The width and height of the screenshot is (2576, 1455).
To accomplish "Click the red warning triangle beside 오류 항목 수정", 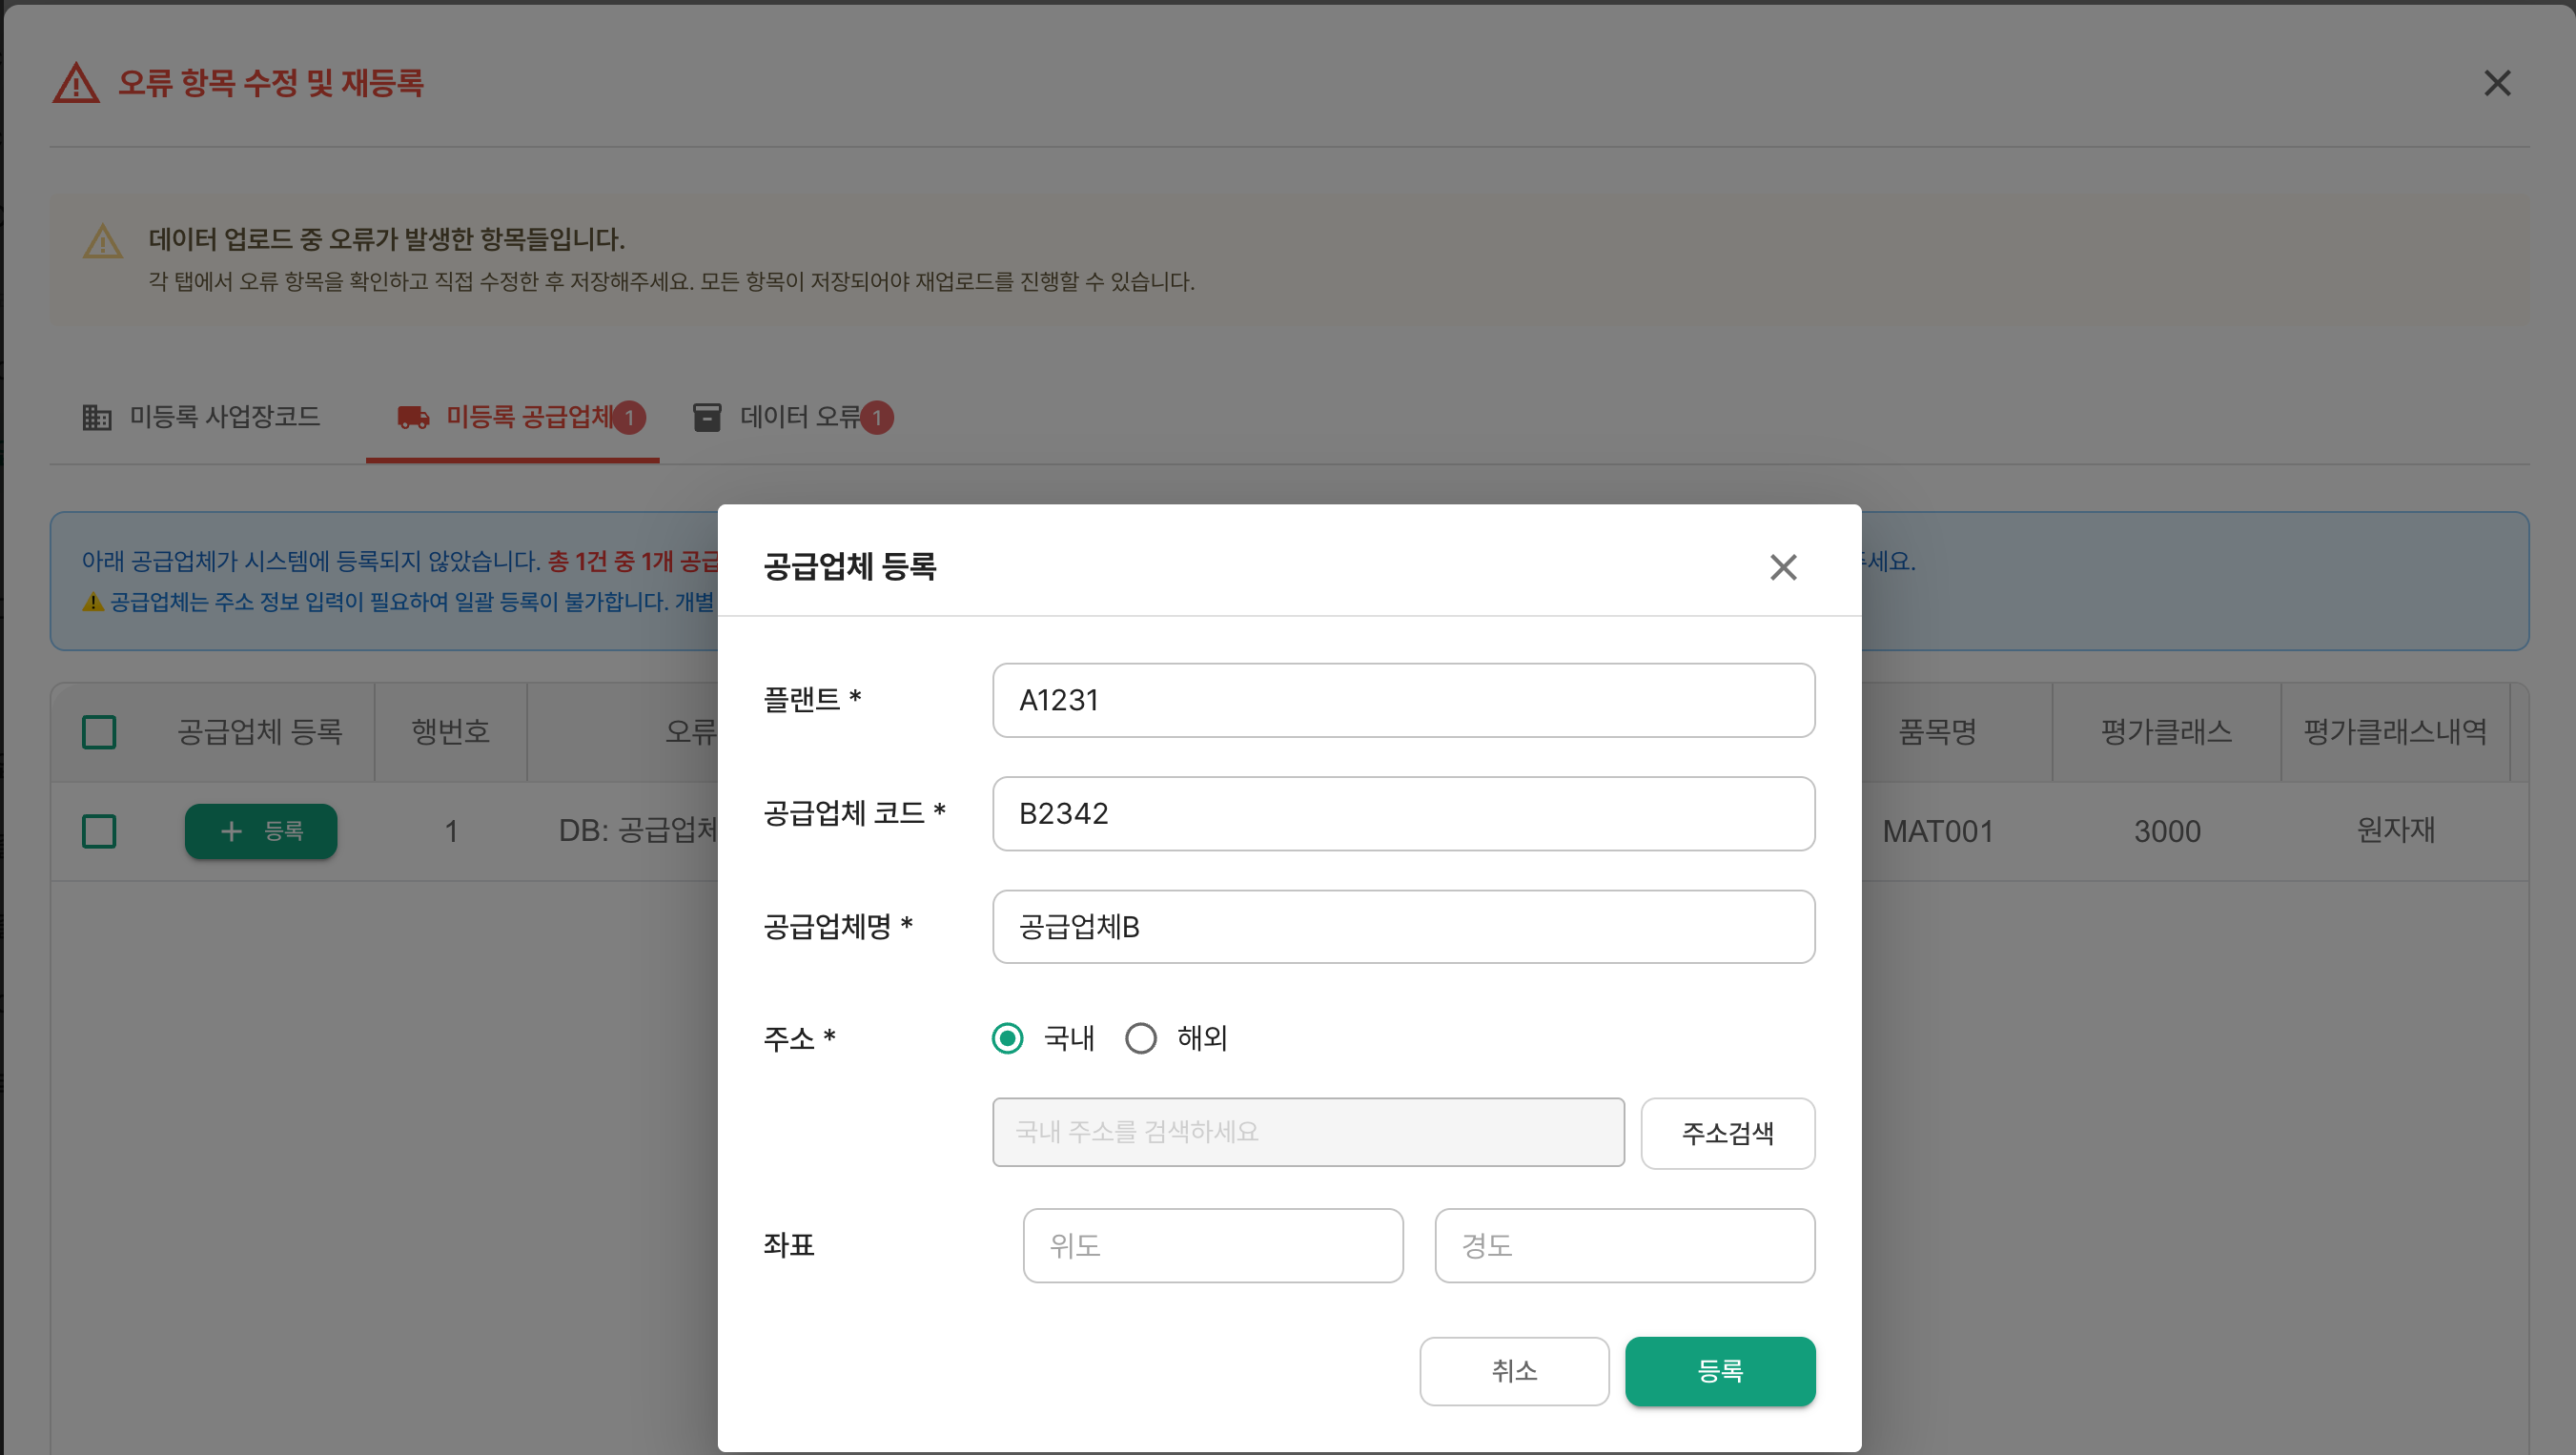I will point(76,83).
